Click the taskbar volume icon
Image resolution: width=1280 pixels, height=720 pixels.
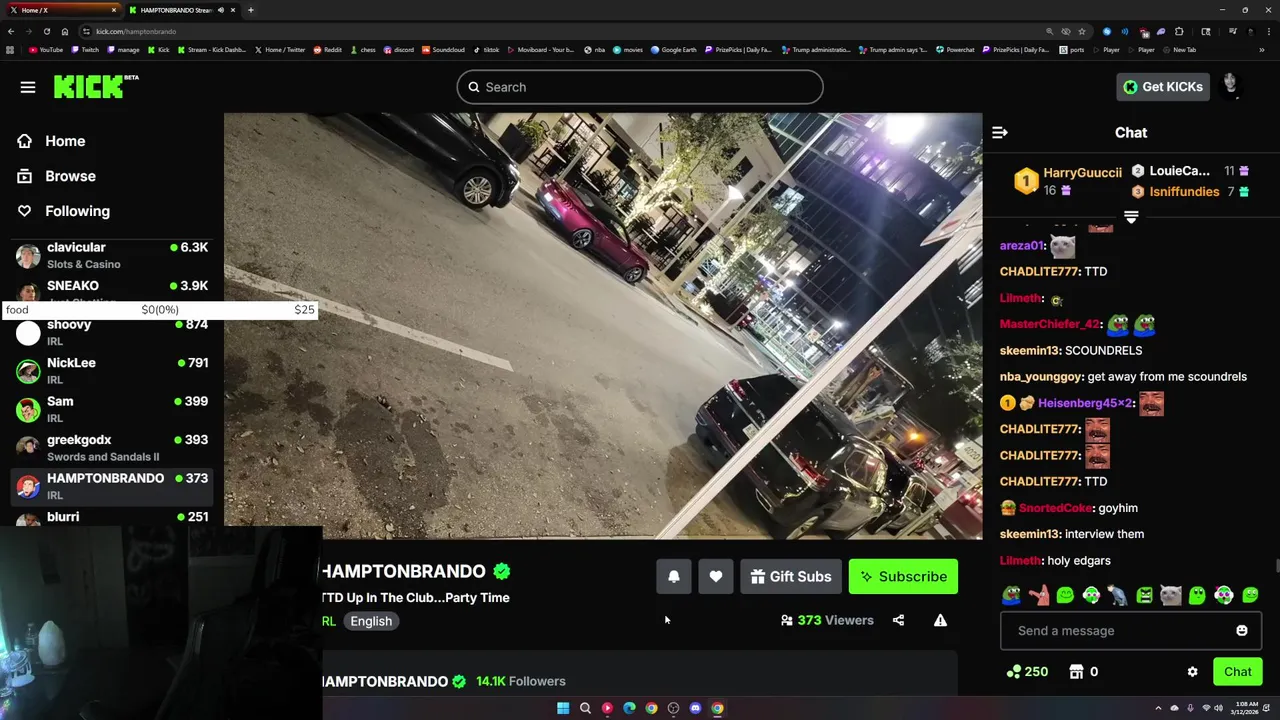coord(1218,708)
